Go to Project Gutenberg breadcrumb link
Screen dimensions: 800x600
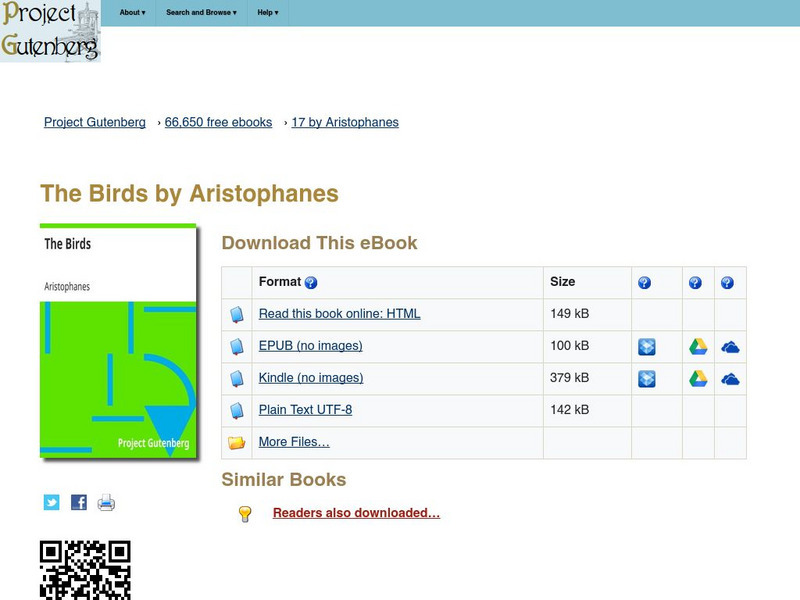tap(95, 122)
